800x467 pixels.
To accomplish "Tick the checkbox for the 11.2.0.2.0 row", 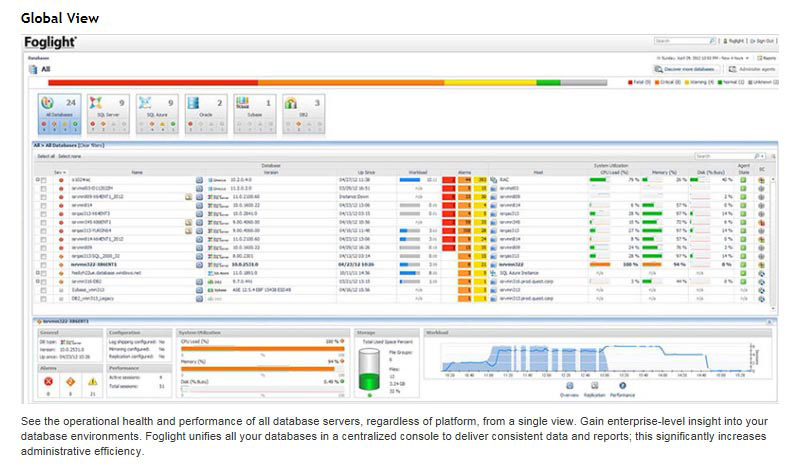I will pyautogui.click(x=43, y=189).
